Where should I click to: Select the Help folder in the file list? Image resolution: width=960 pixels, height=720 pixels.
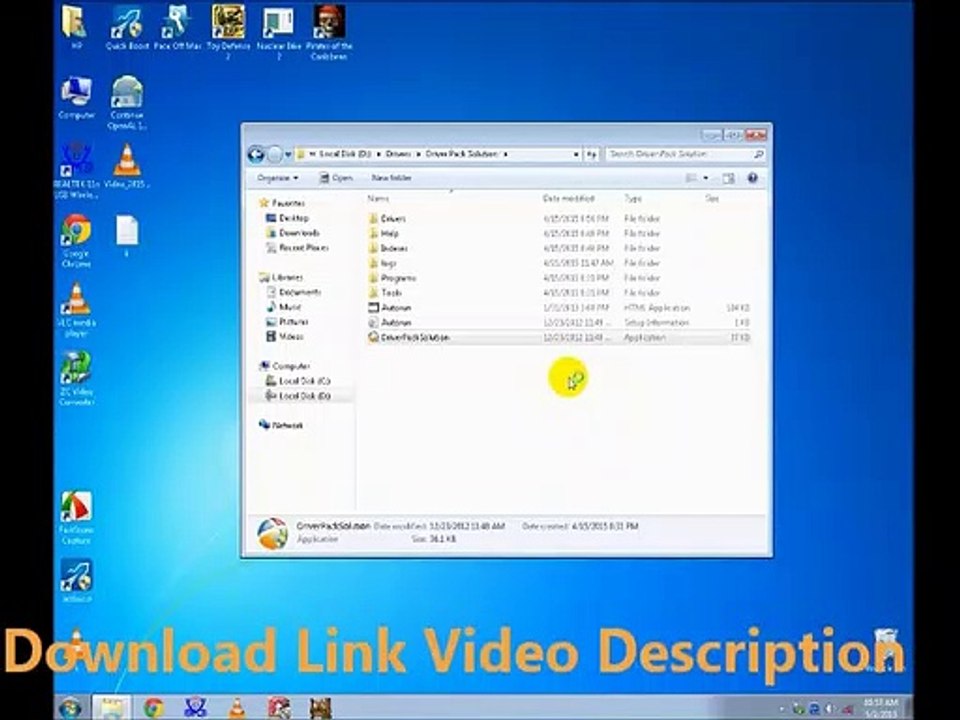[x=389, y=233]
